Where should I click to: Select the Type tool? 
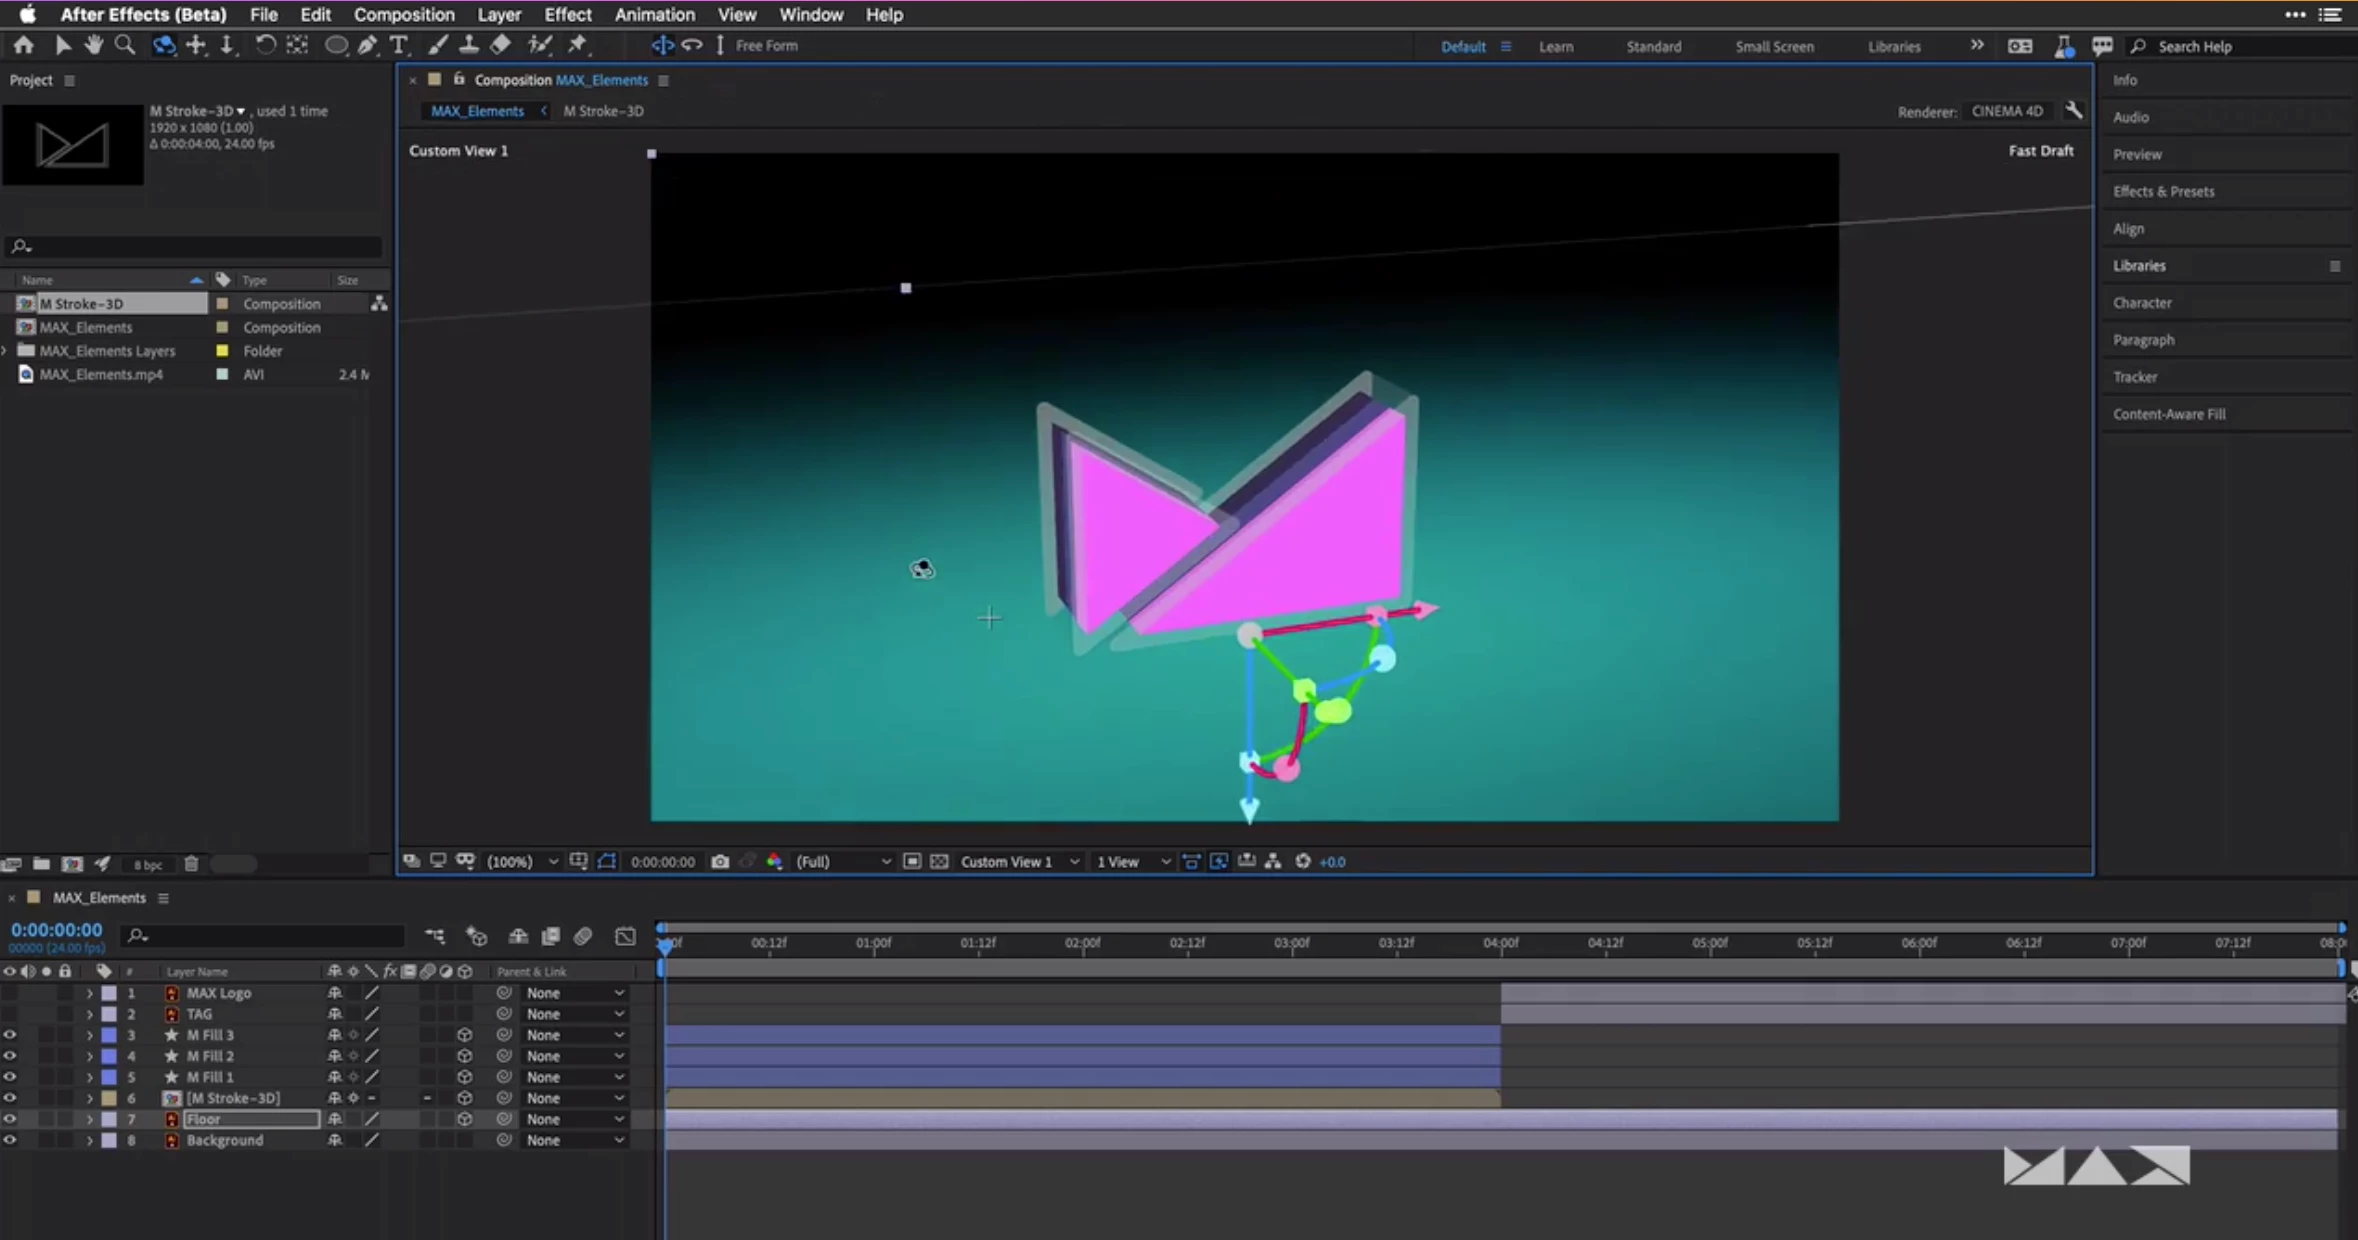point(398,45)
